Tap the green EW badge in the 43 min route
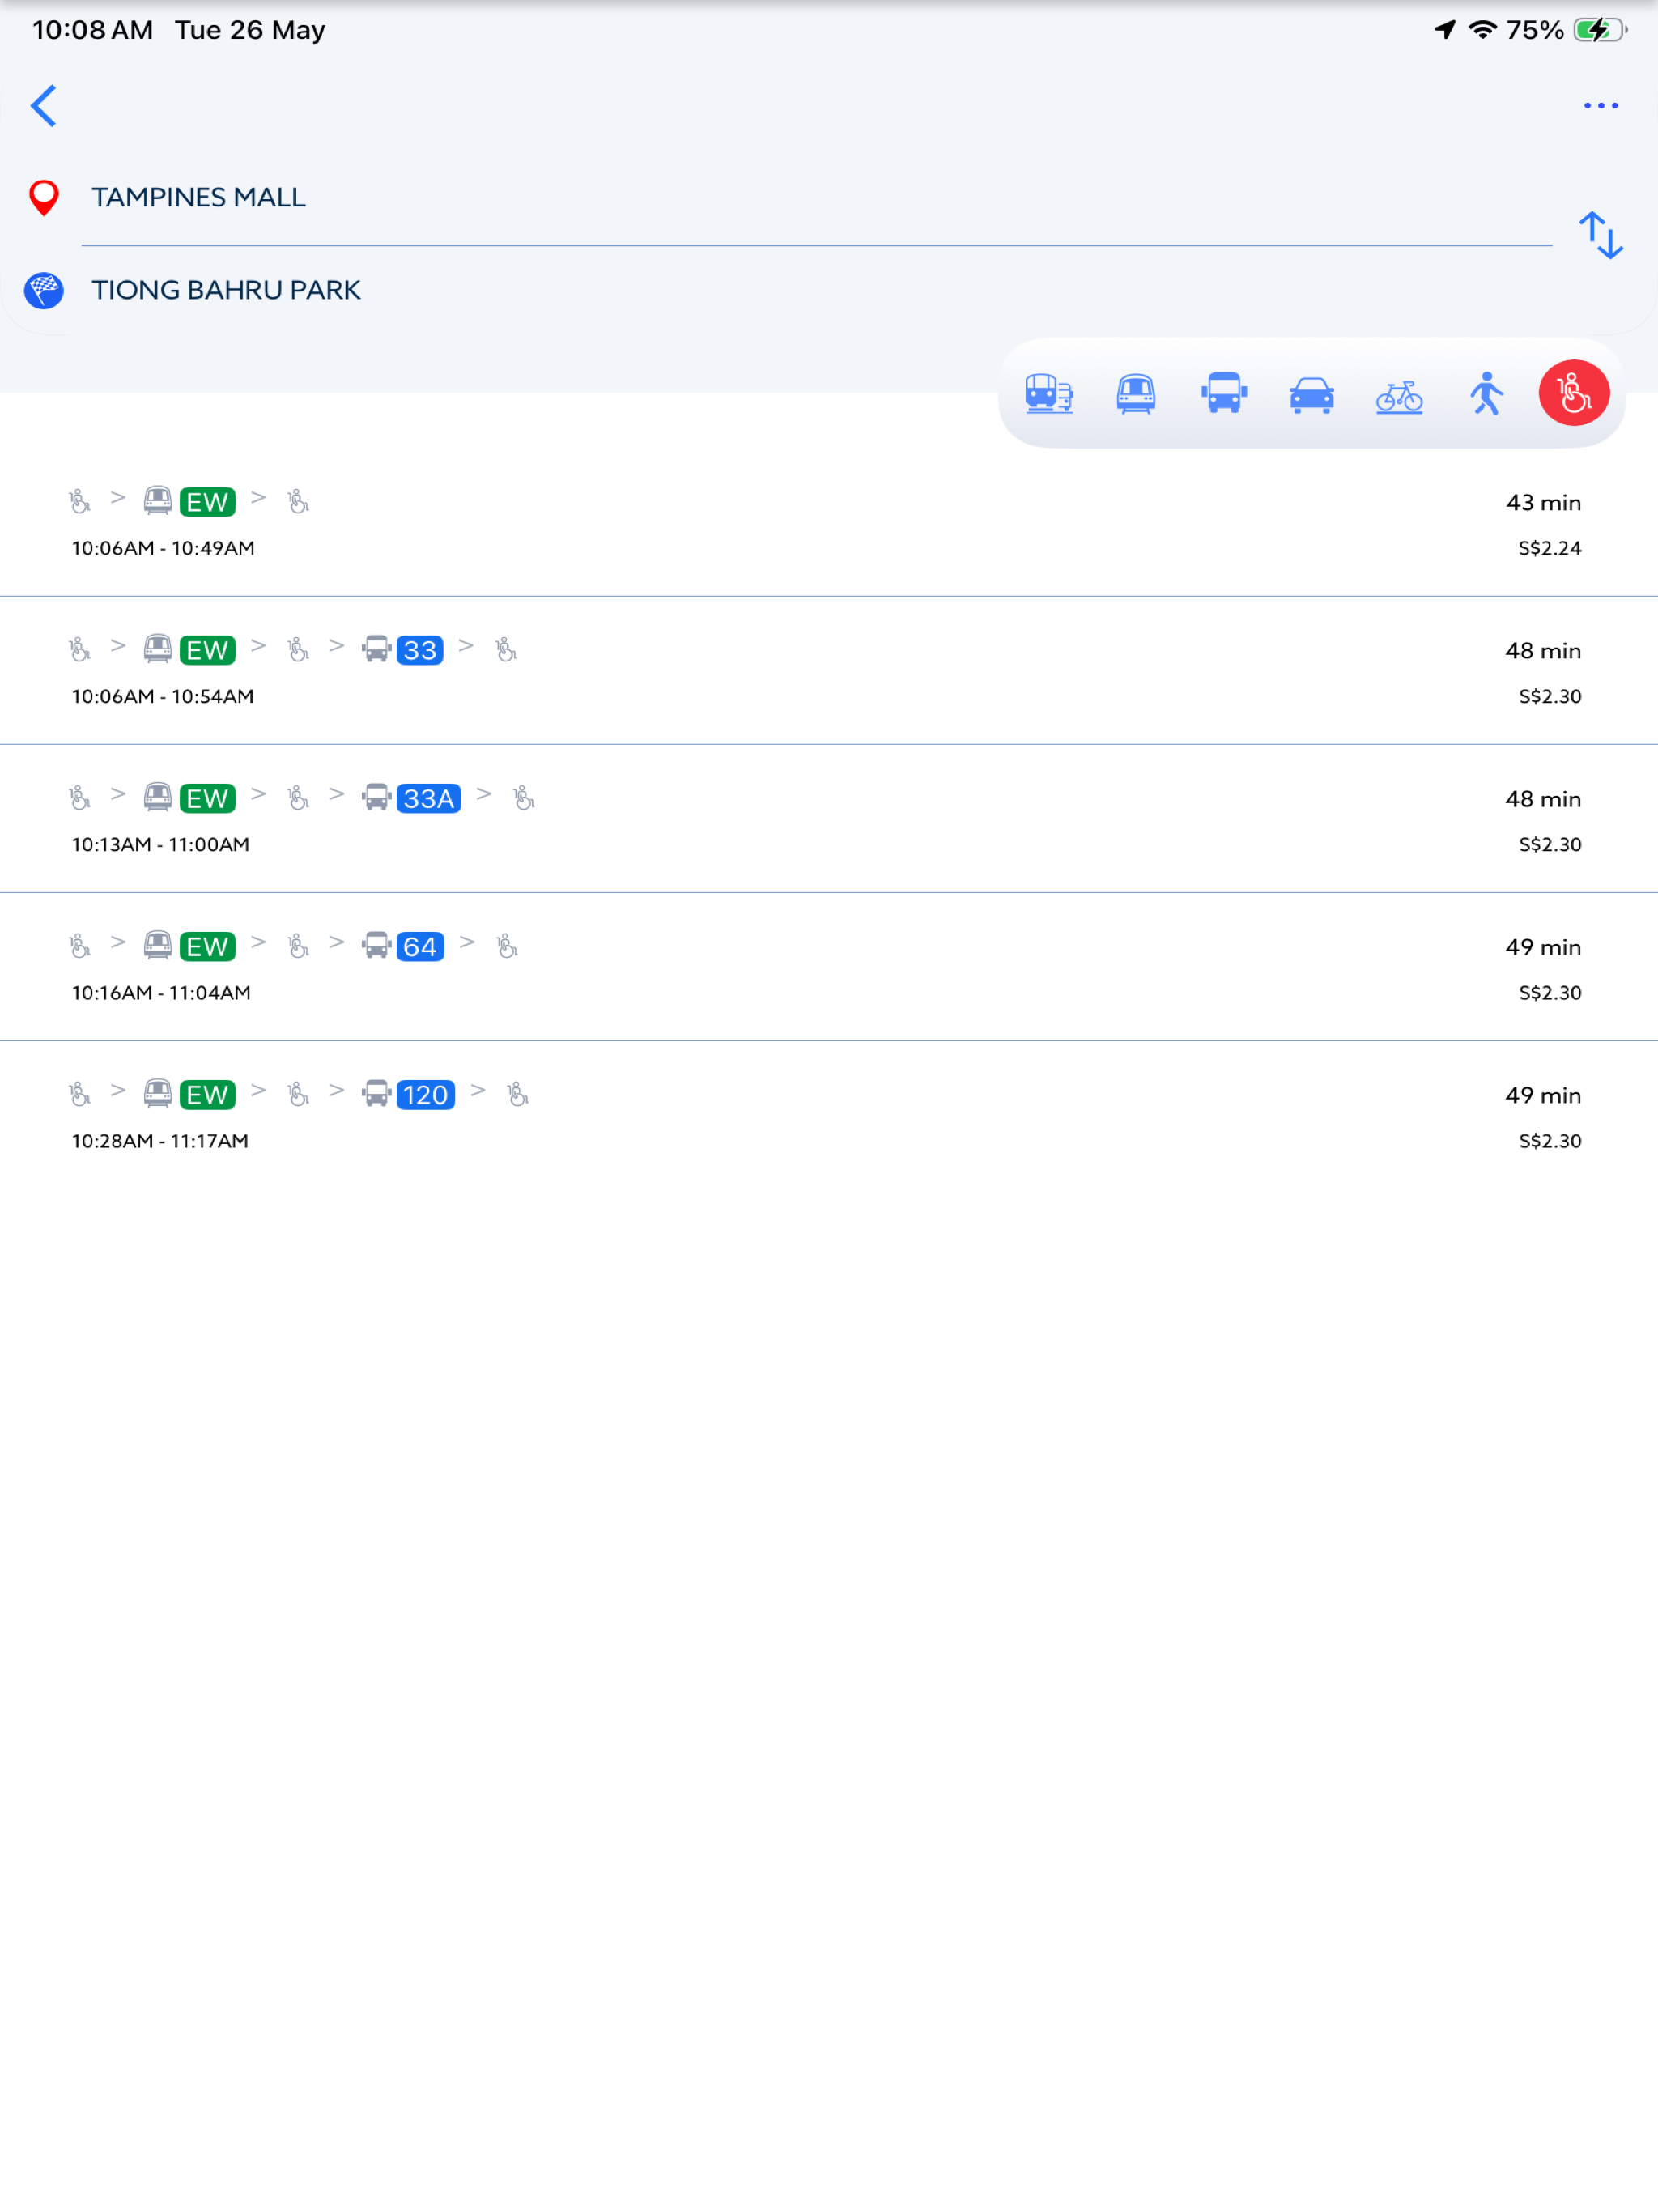 [x=208, y=502]
